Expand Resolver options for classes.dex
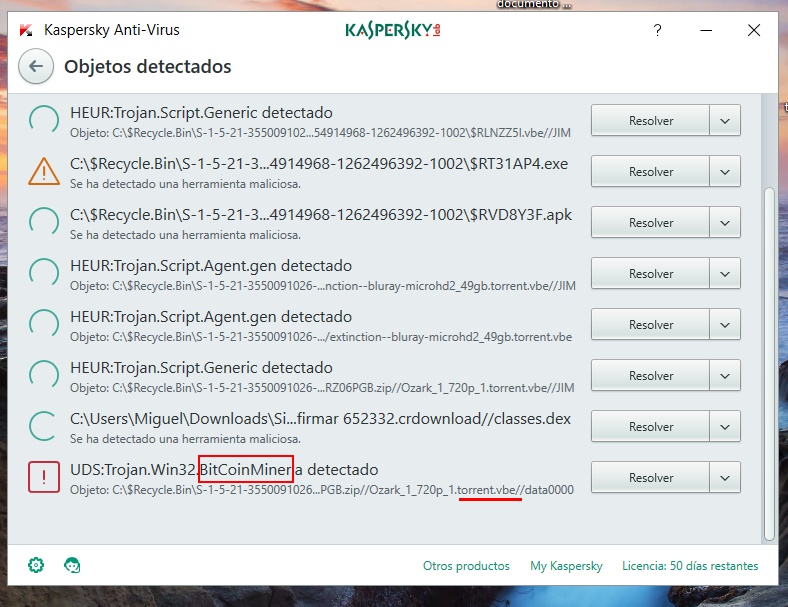788x607 pixels. pyautogui.click(x=725, y=426)
